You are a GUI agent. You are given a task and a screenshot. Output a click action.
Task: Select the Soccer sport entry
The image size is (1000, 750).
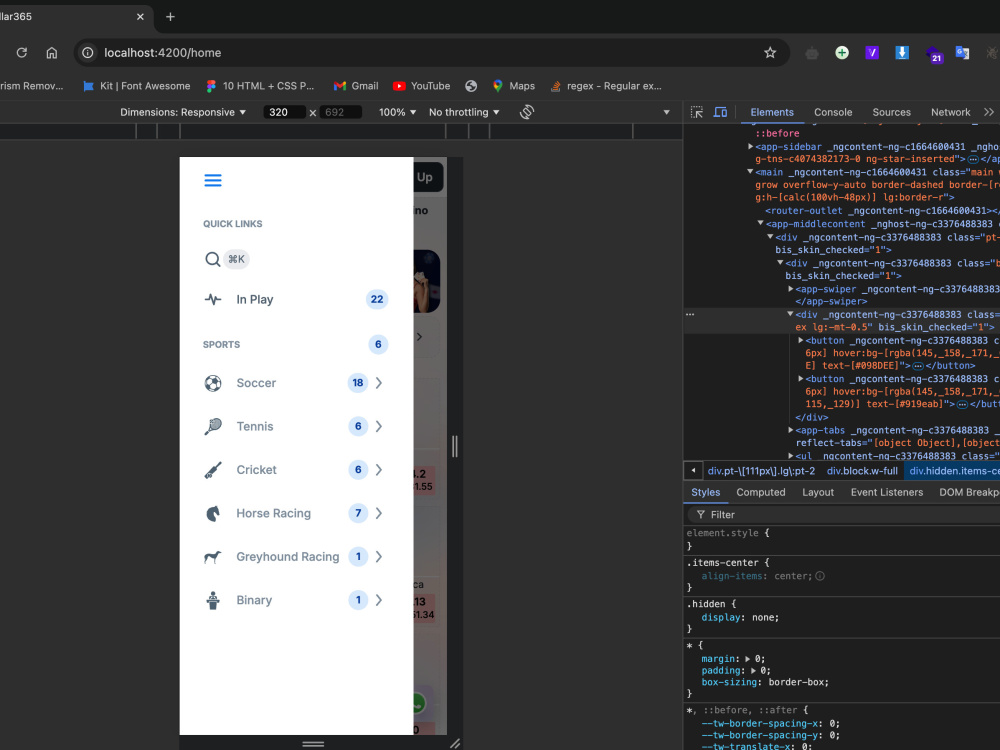coord(256,383)
